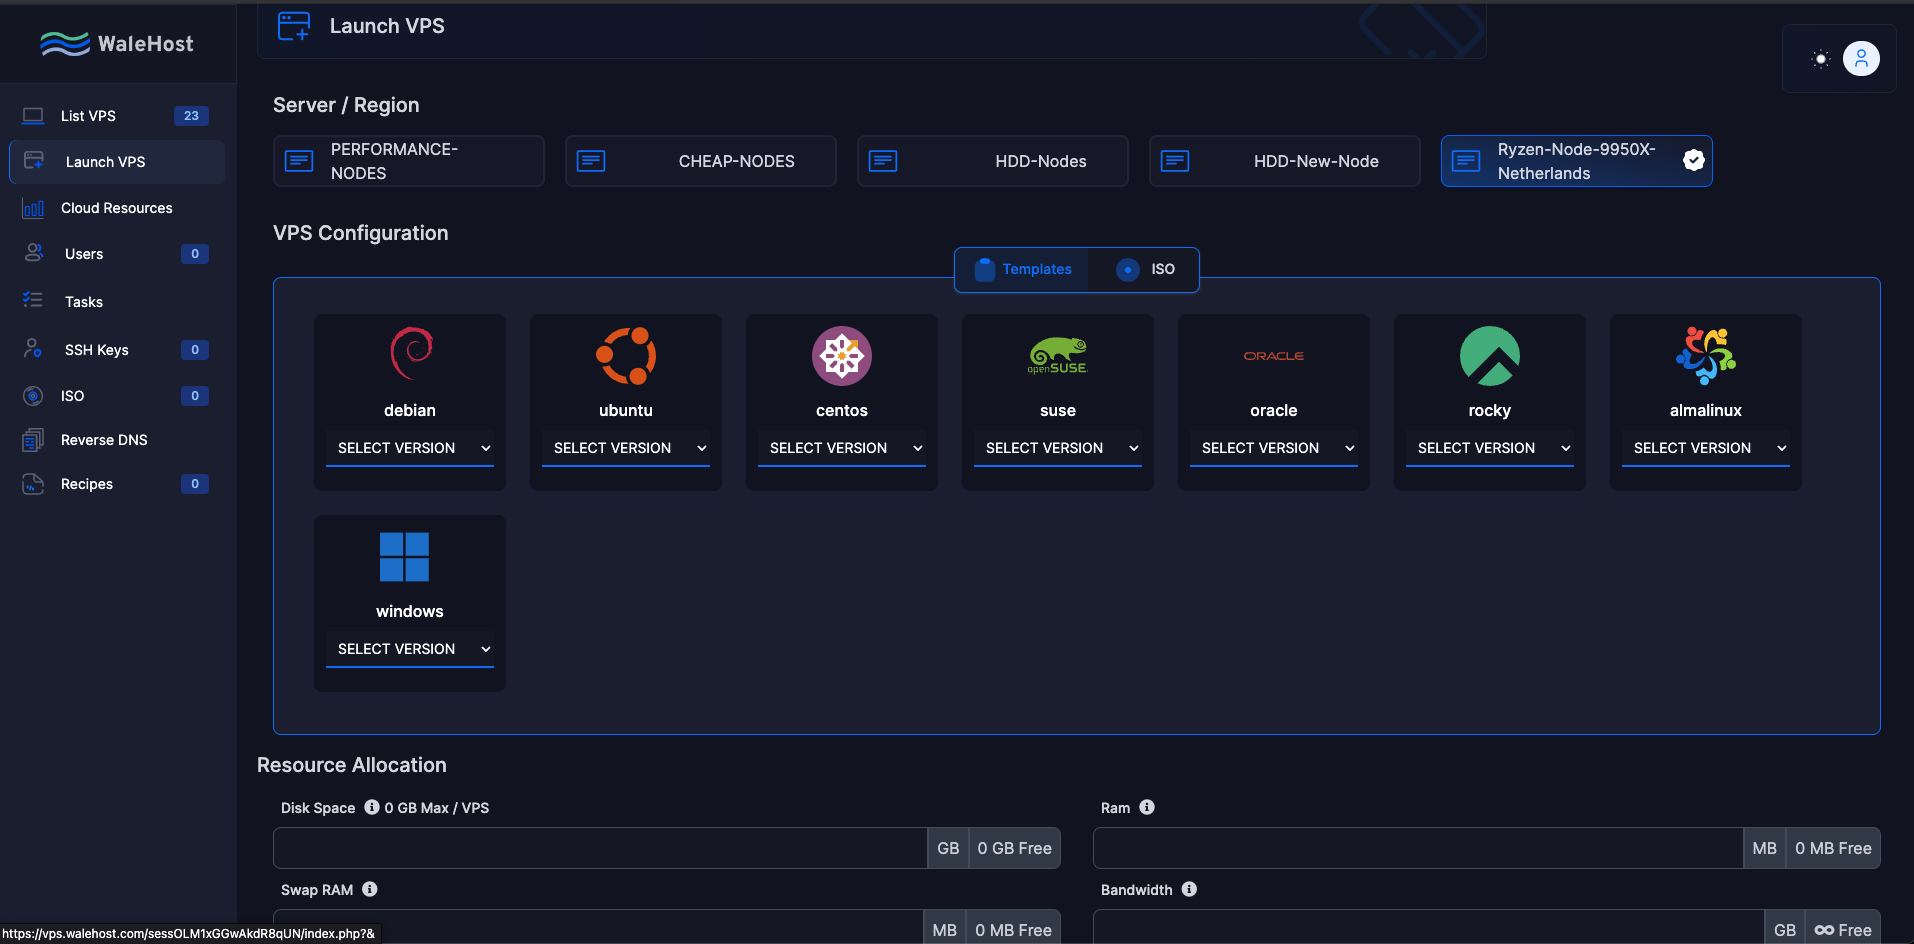The image size is (1914, 944).
Task: Click the '0 GB Free' disk label
Action: click(1015, 848)
